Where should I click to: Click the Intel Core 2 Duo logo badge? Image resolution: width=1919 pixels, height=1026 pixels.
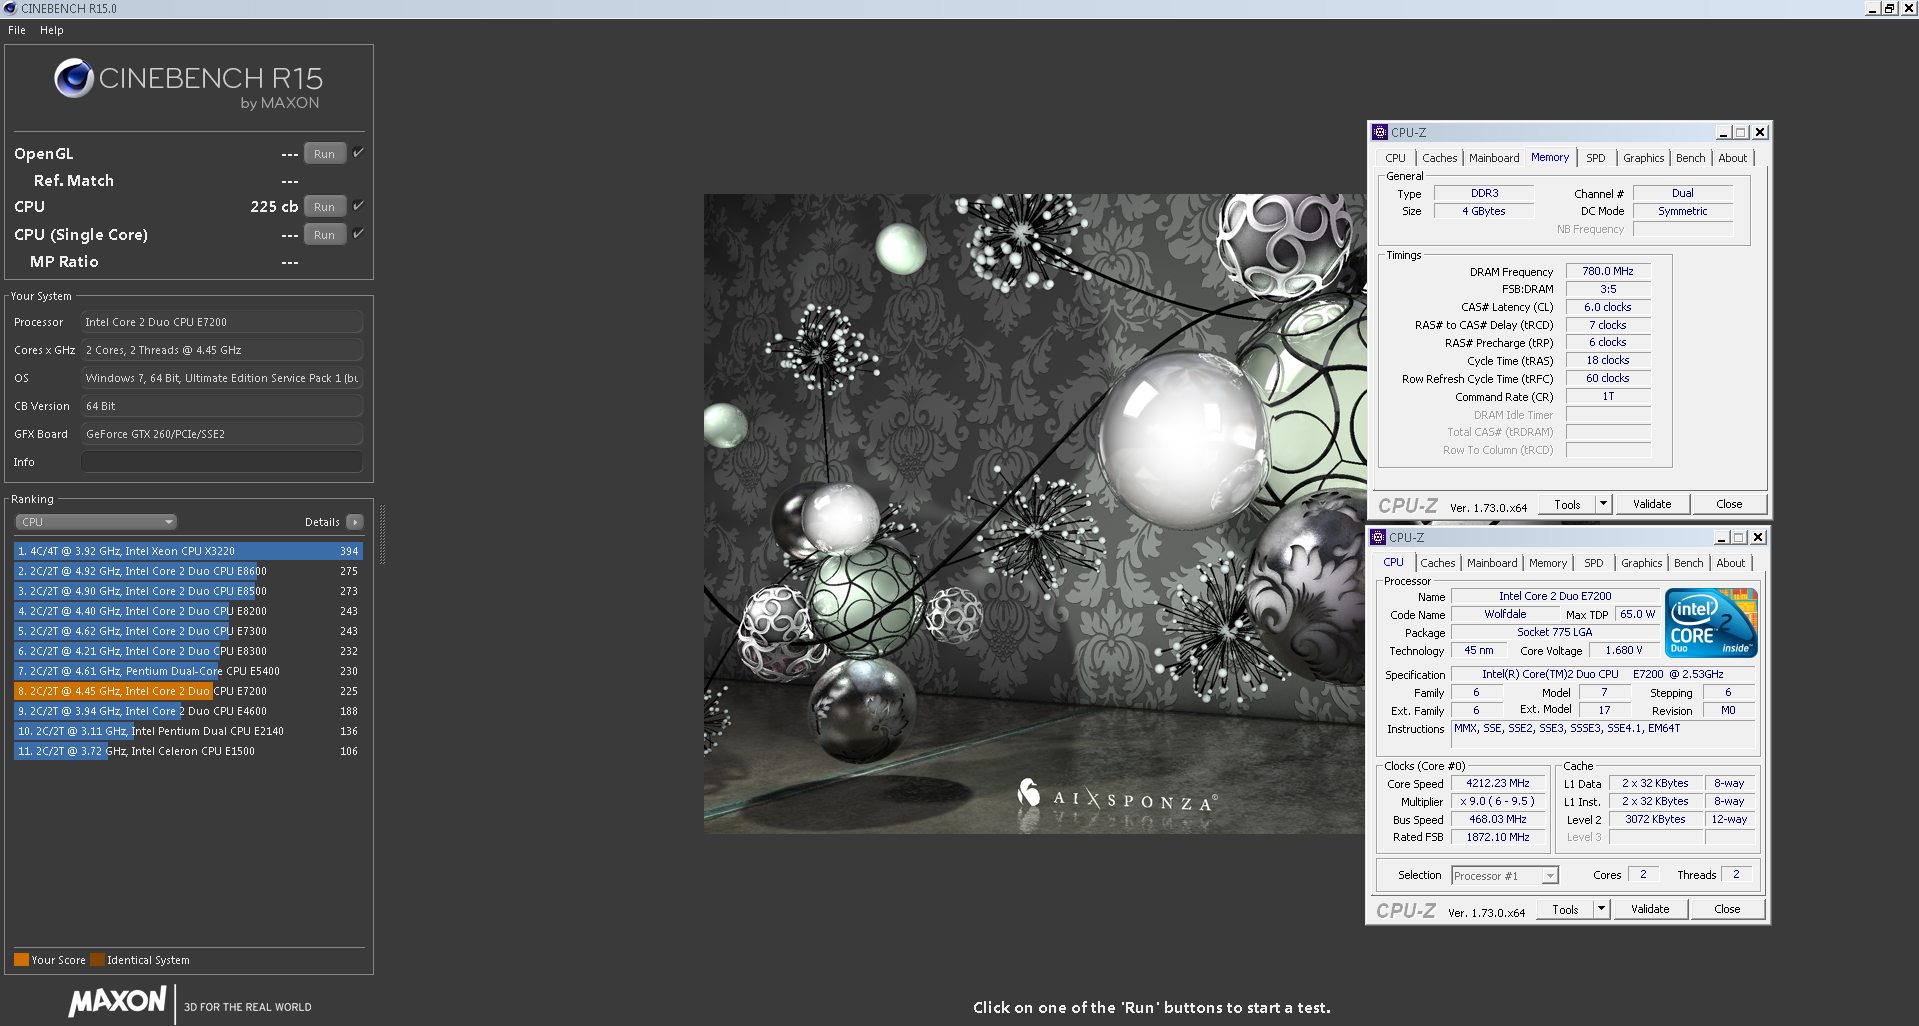1711,623
